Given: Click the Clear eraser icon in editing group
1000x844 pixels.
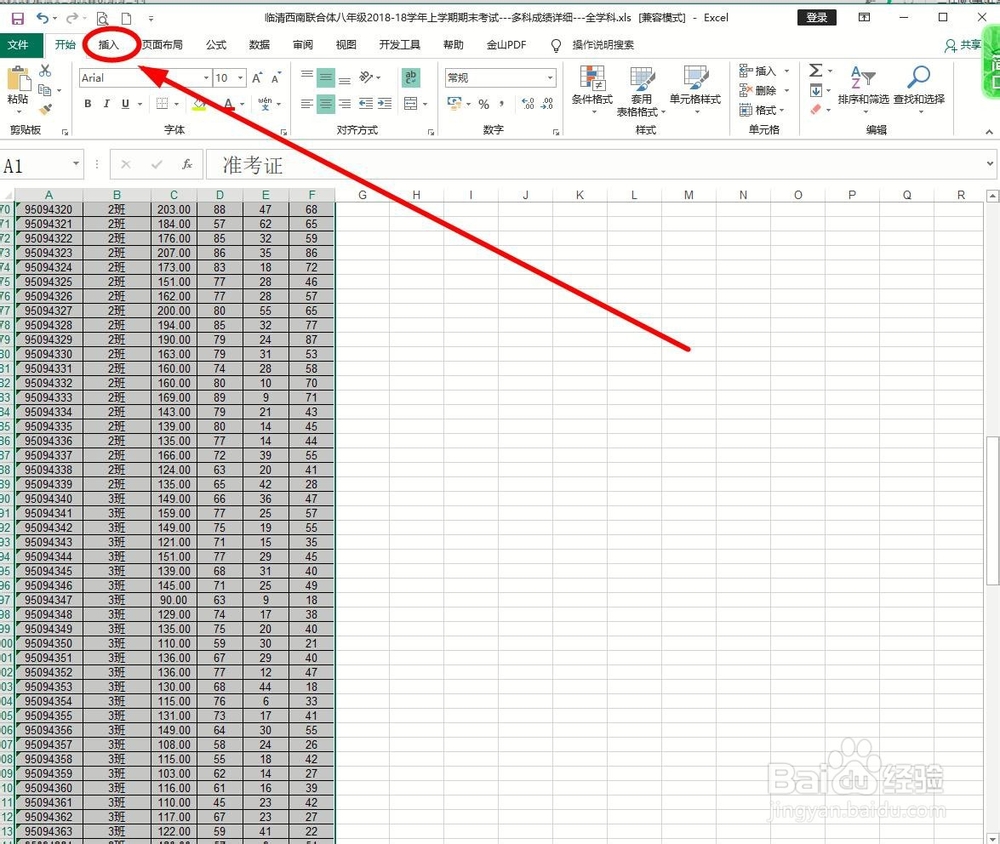Looking at the screenshot, I should 816,110.
